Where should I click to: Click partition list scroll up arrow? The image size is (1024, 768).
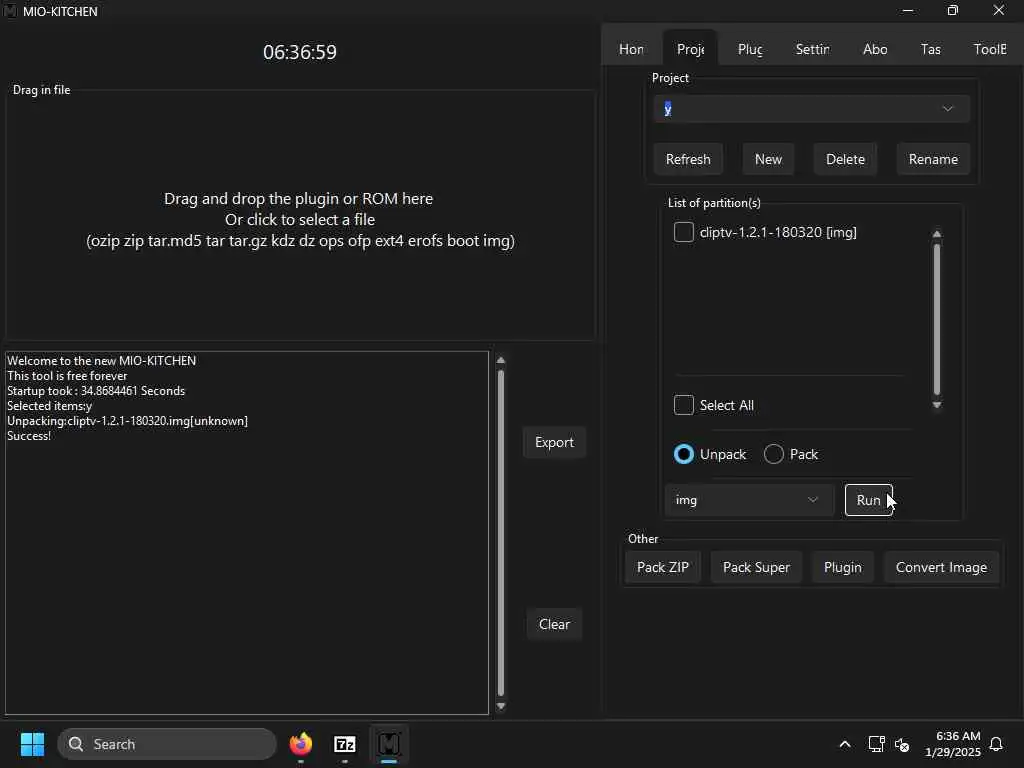click(x=937, y=234)
